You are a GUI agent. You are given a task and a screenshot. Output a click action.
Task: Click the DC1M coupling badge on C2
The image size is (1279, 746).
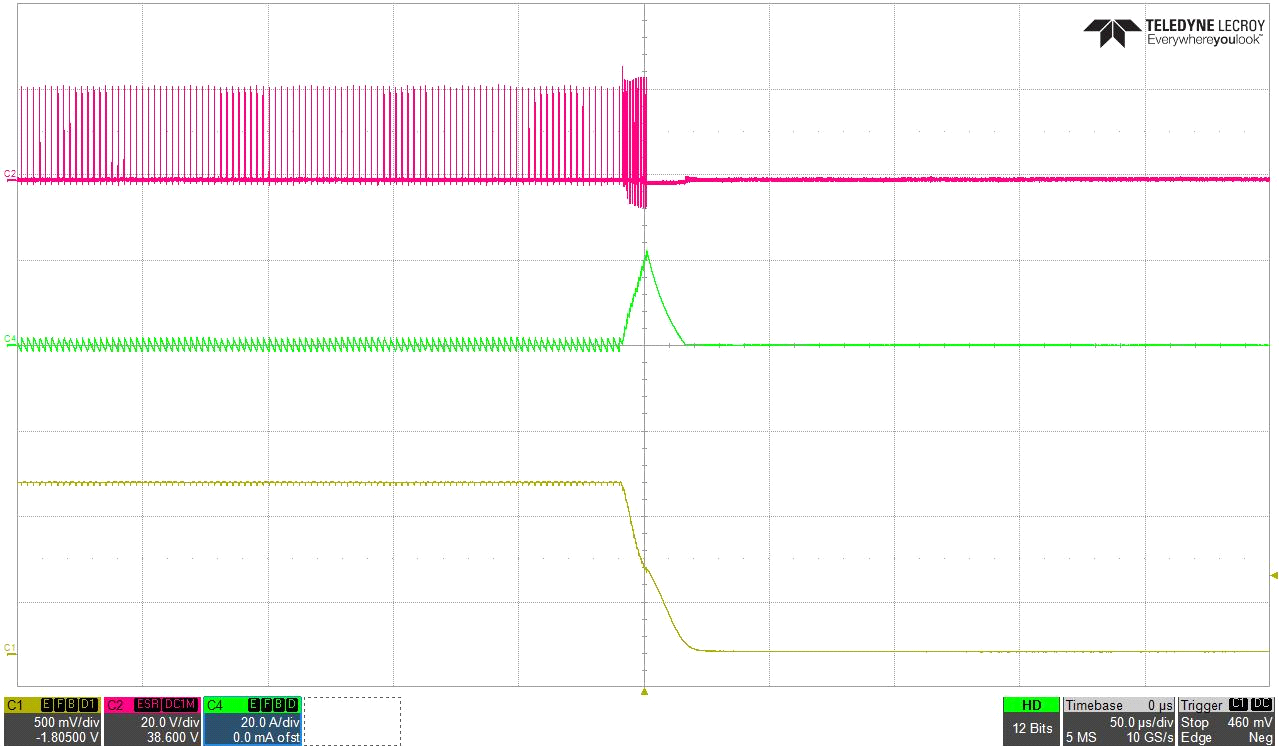tap(181, 705)
